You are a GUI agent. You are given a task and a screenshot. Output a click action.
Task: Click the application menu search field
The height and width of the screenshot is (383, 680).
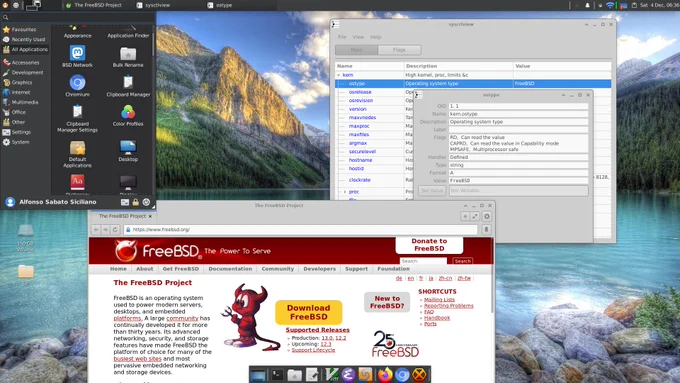[78, 17]
